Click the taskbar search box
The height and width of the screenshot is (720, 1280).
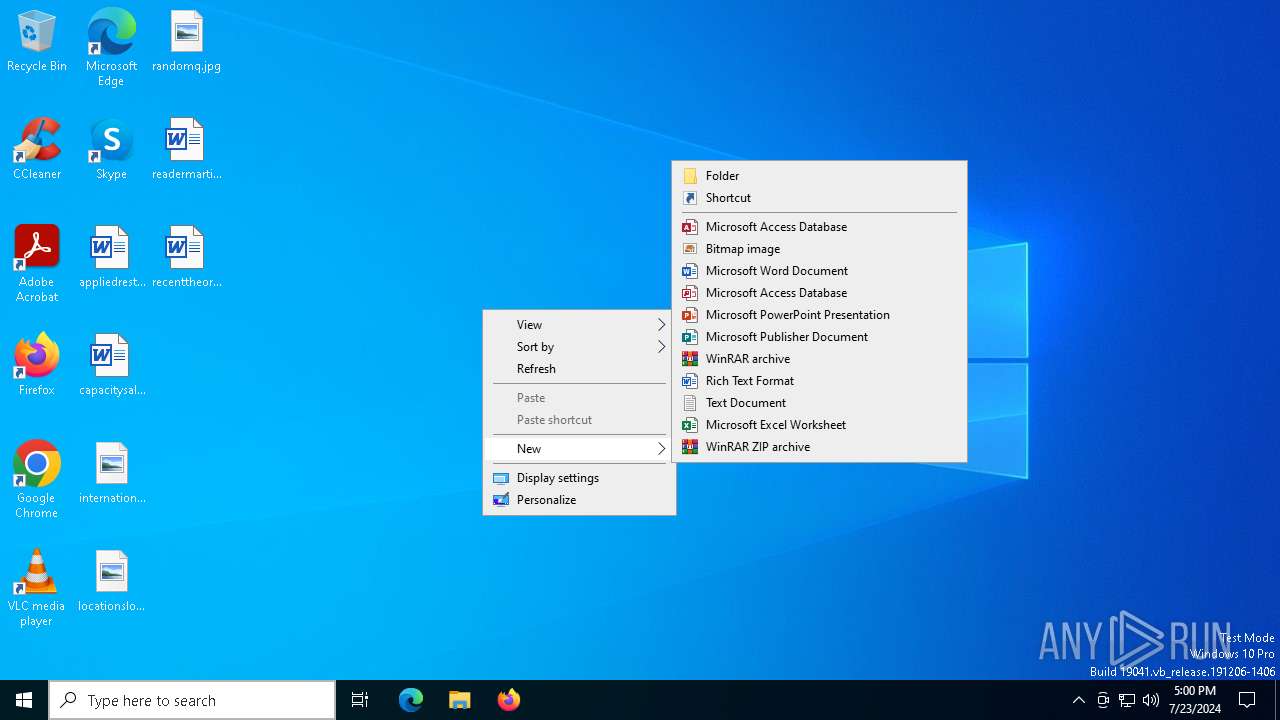tap(192, 700)
